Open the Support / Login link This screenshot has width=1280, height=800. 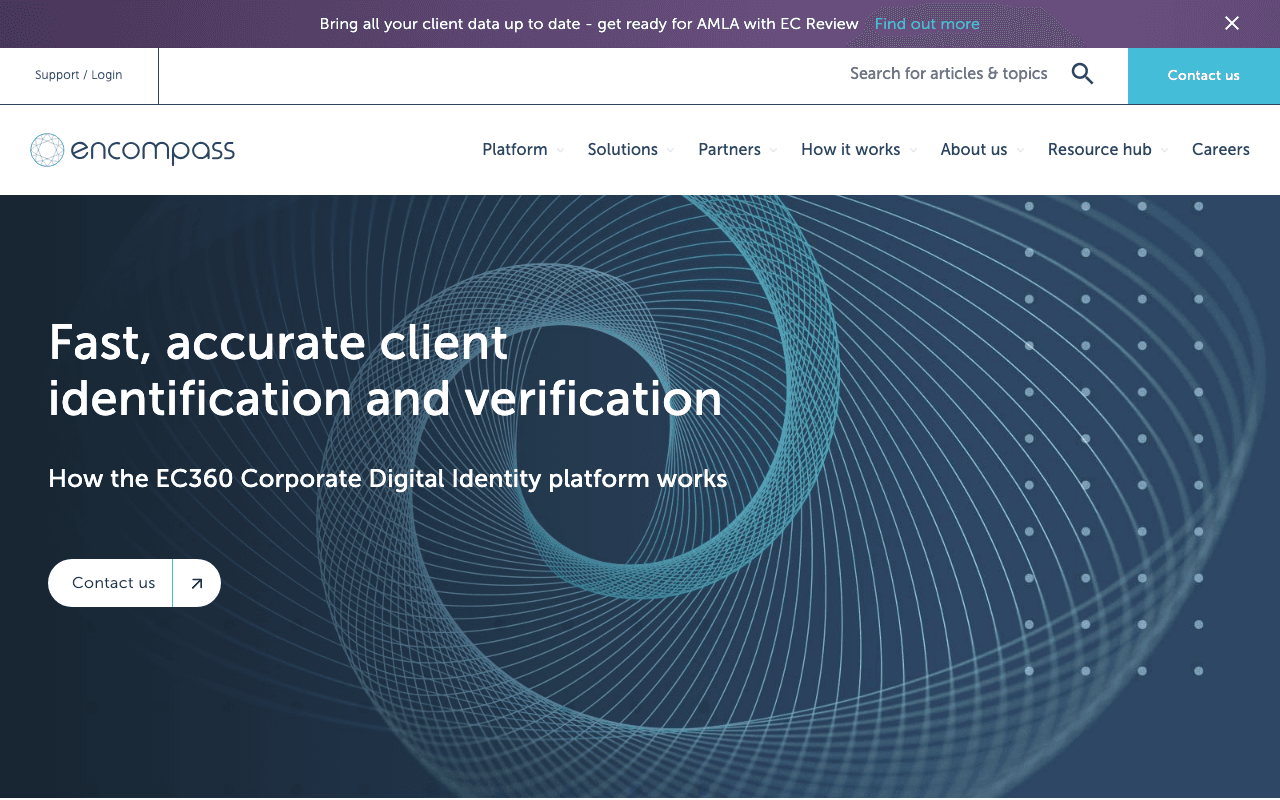[x=78, y=75]
